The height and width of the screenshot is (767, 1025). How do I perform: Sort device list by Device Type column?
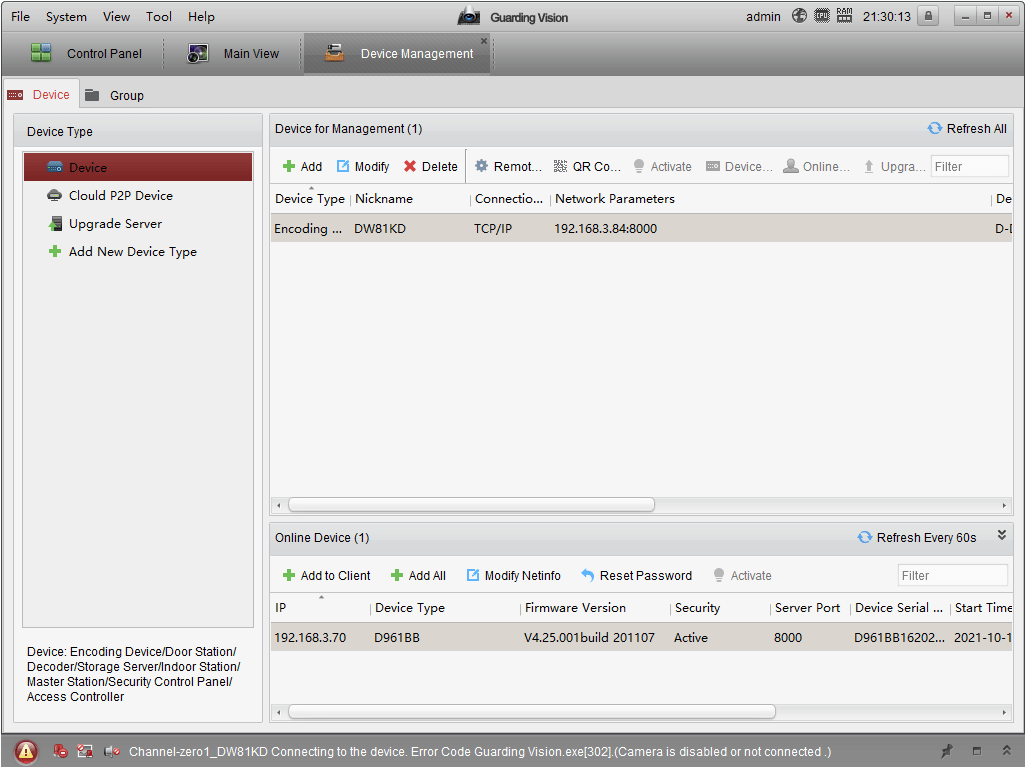[309, 199]
